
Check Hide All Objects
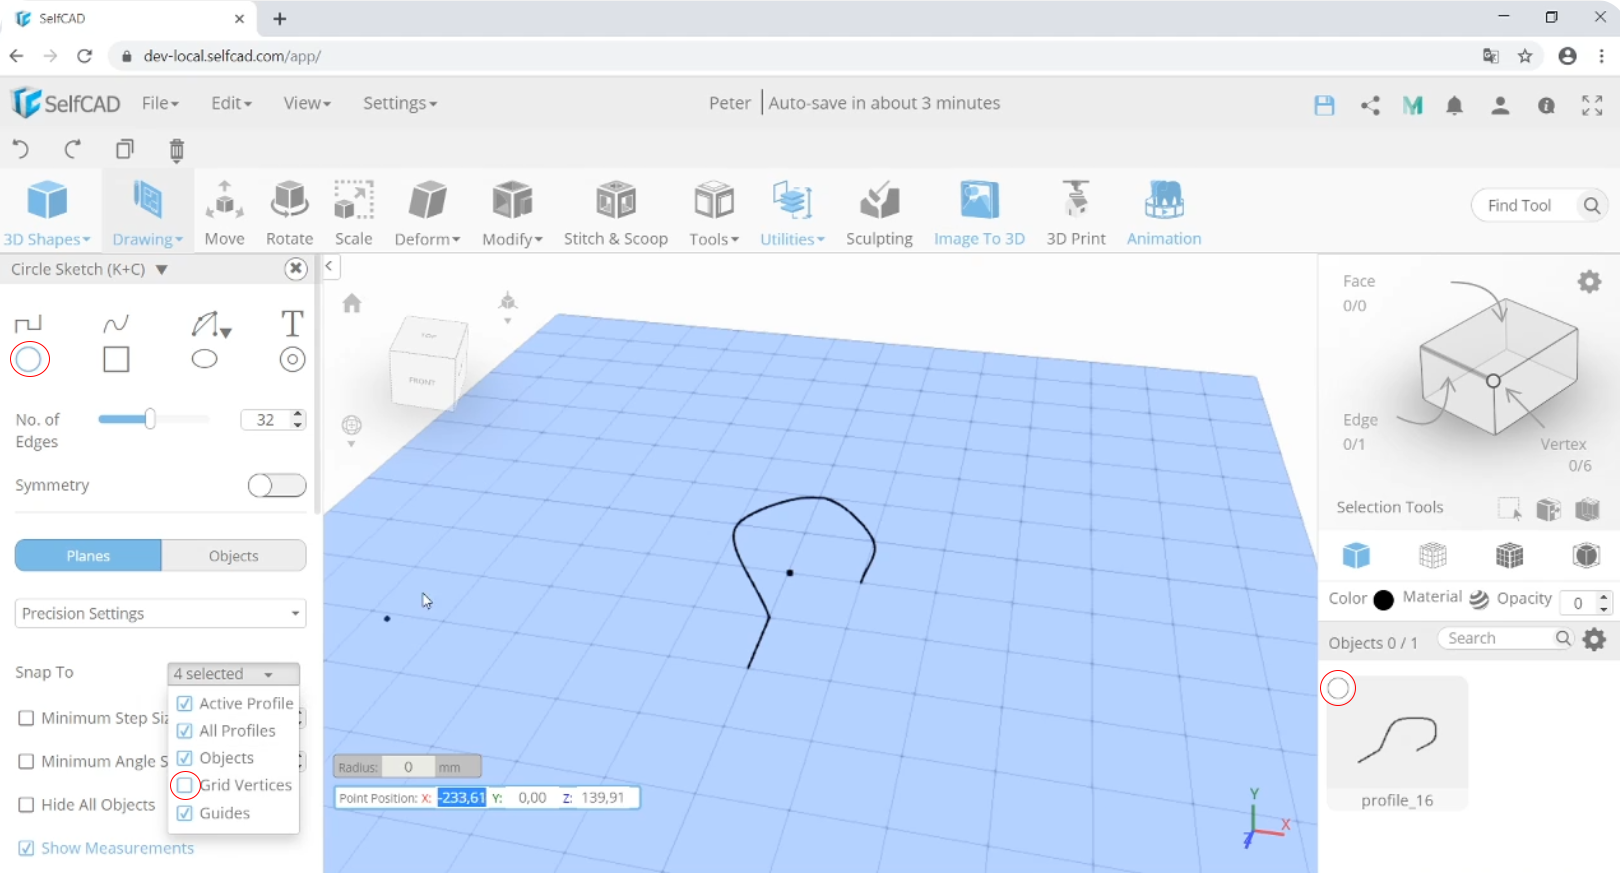coord(26,805)
